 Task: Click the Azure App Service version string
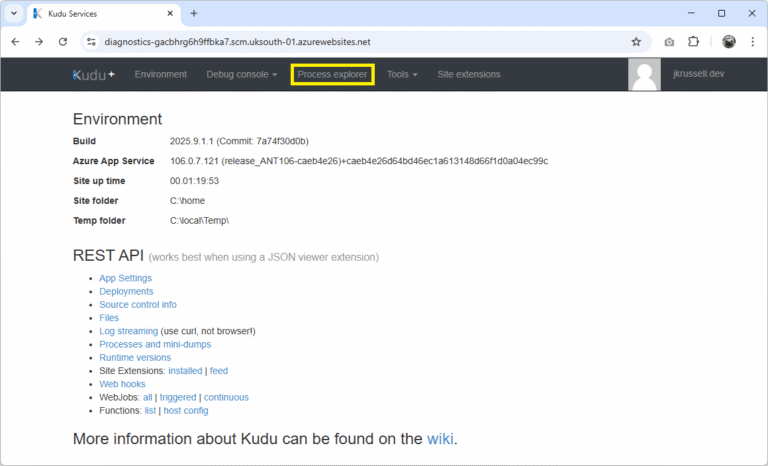pos(359,161)
